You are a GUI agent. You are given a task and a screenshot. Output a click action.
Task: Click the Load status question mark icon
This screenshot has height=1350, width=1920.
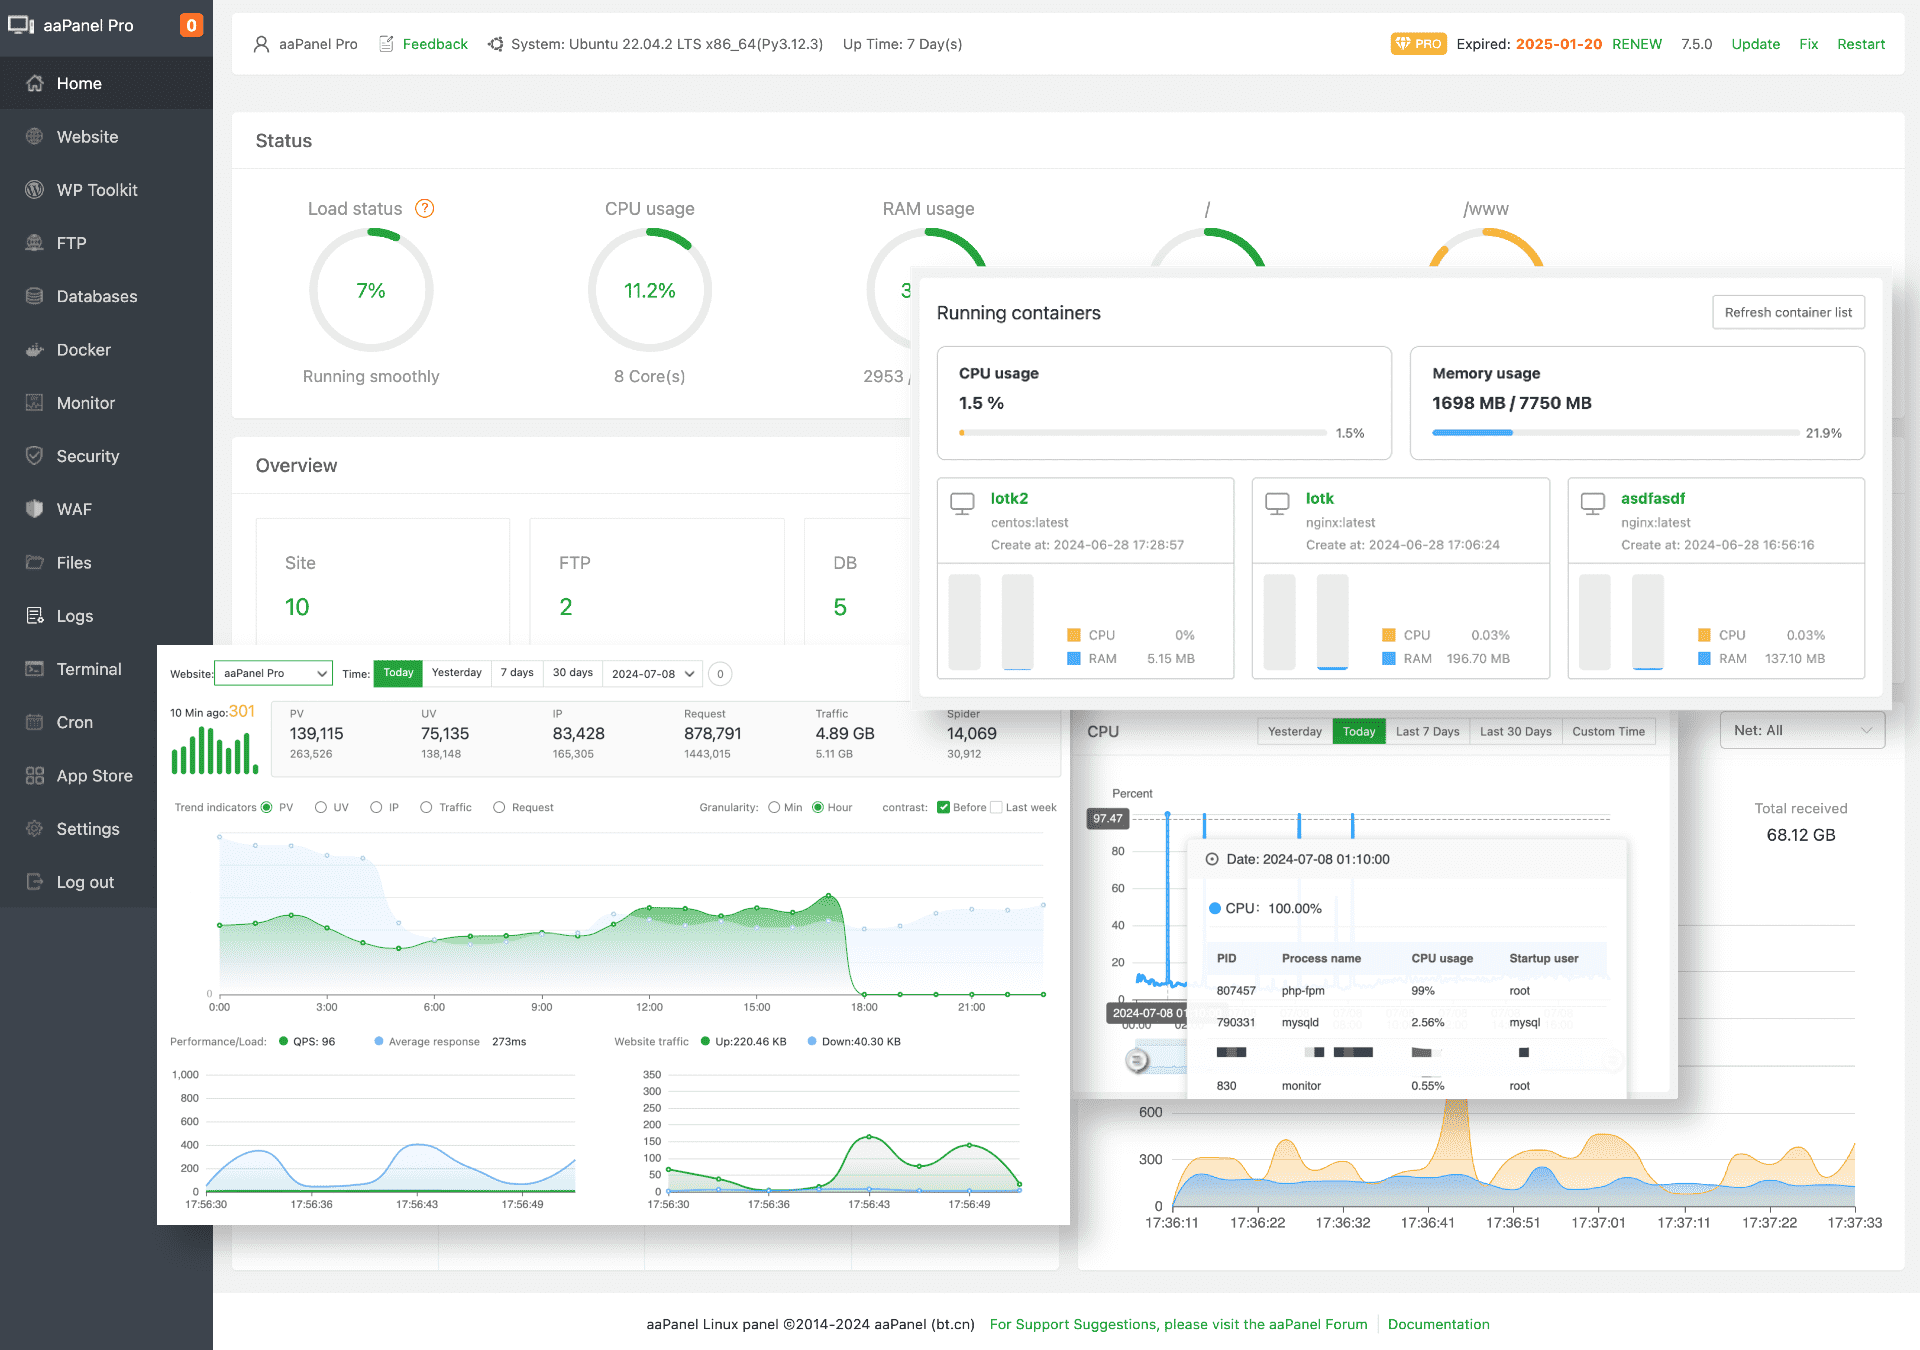[x=425, y=208]
